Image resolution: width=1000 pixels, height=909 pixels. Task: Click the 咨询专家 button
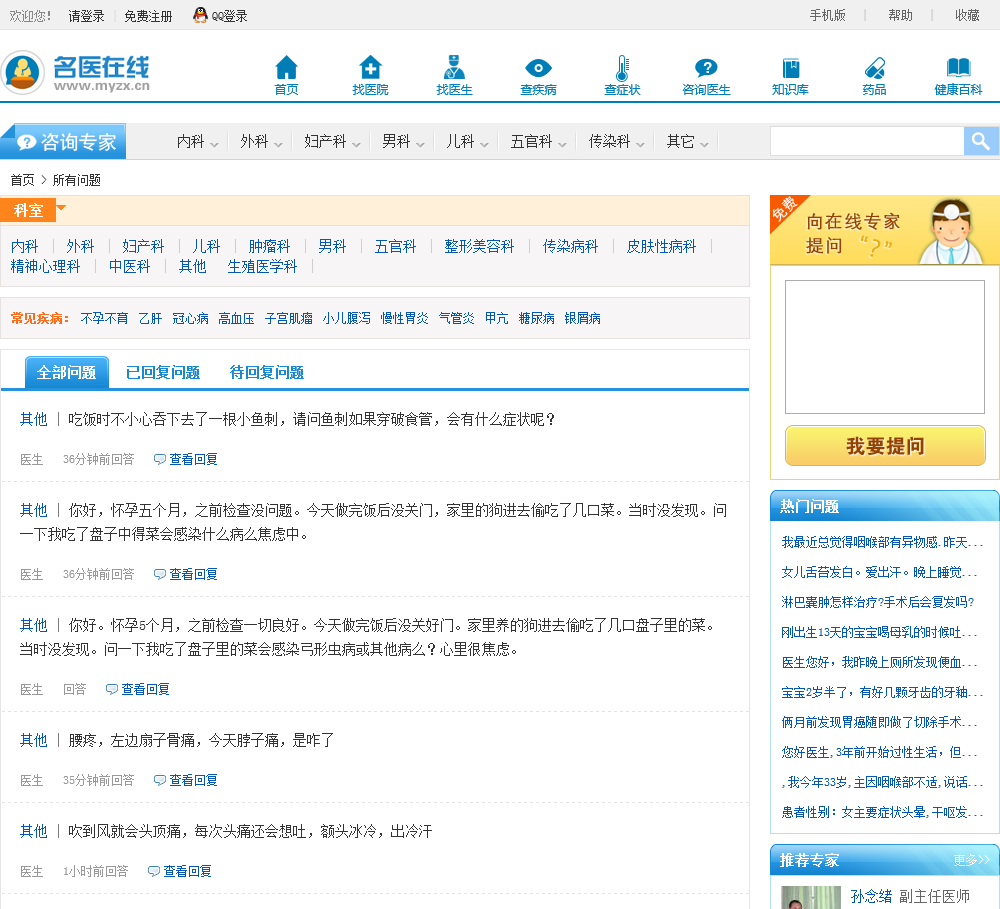click(x=64, y=141)
